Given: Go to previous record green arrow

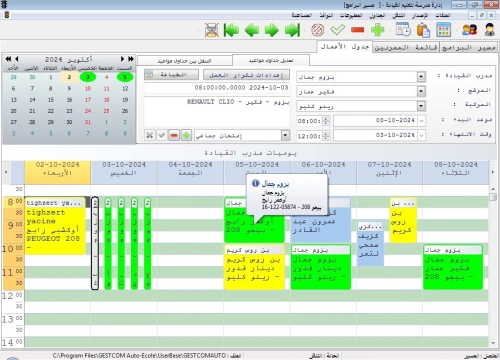Looking at the screenshot, I should pos(252,30).
